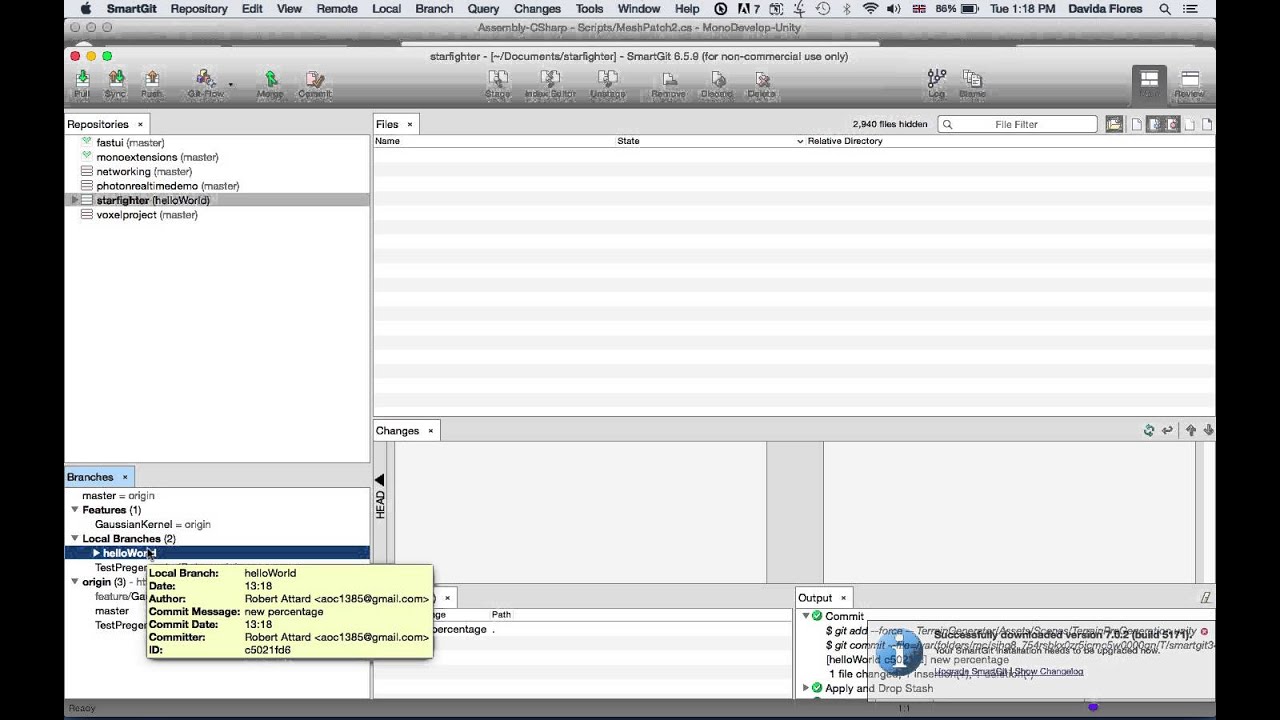Collapse the Features branch group
The width and height of the screenshot is (1280, 720).
(74, 510)
